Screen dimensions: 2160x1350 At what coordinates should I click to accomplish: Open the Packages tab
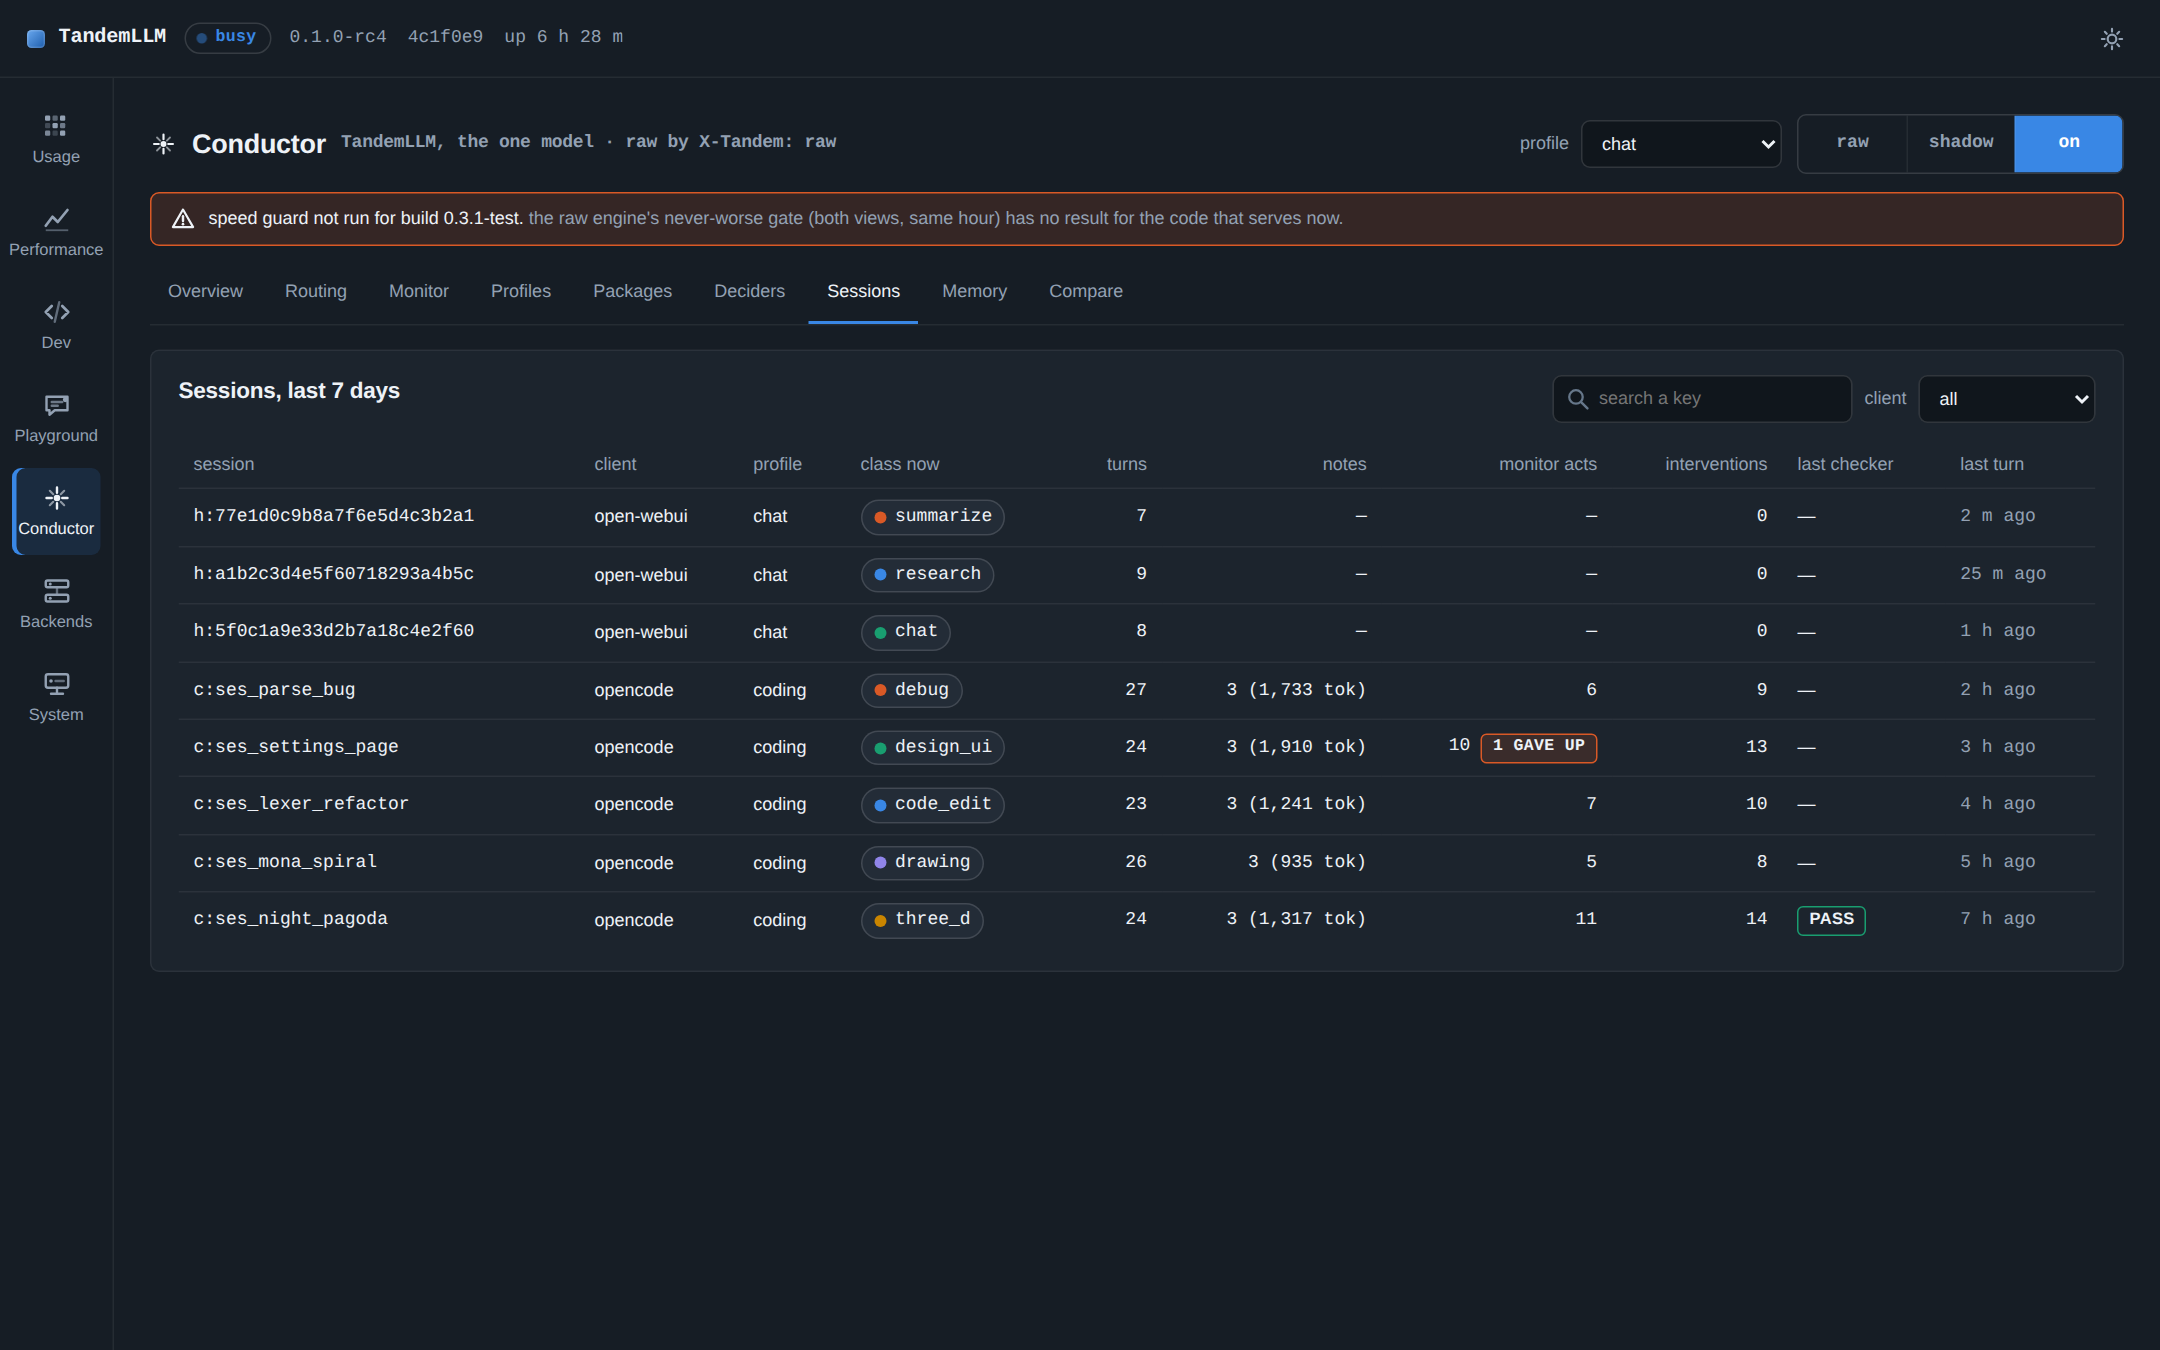pyautogui.click(x=632, y=291)
